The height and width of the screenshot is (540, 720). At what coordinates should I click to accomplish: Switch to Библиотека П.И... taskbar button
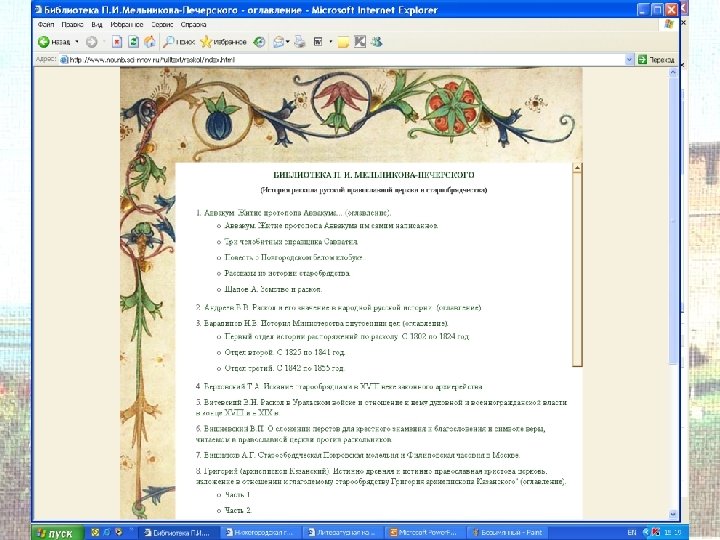[x=177, y=533]
